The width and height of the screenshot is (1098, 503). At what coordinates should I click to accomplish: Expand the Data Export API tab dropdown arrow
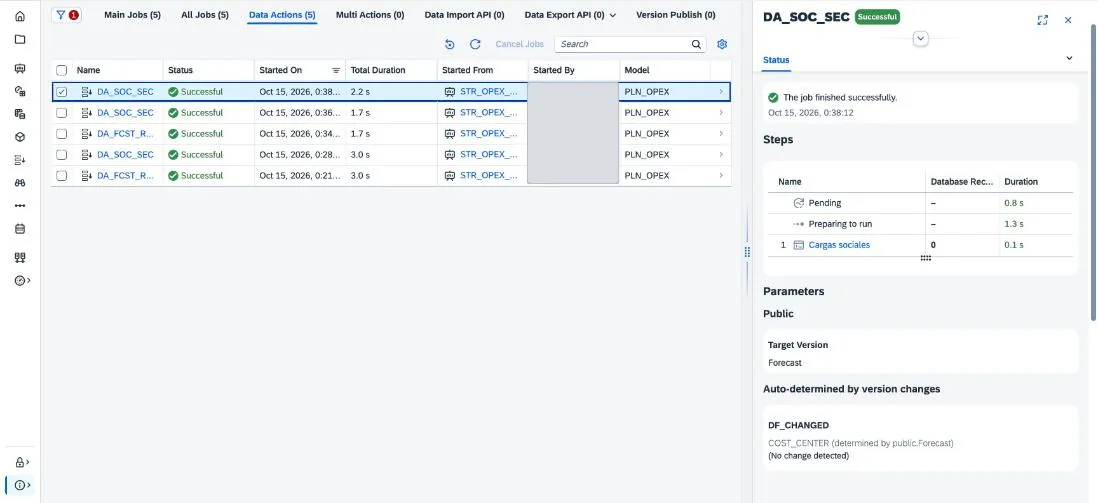click(613, 15)
